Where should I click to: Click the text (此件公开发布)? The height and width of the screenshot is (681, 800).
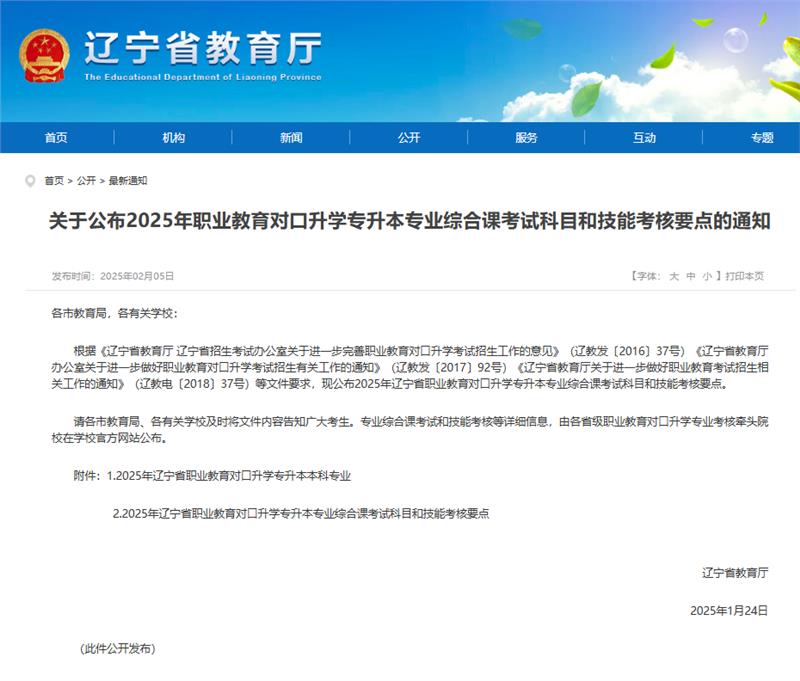[x=118, y=648]
